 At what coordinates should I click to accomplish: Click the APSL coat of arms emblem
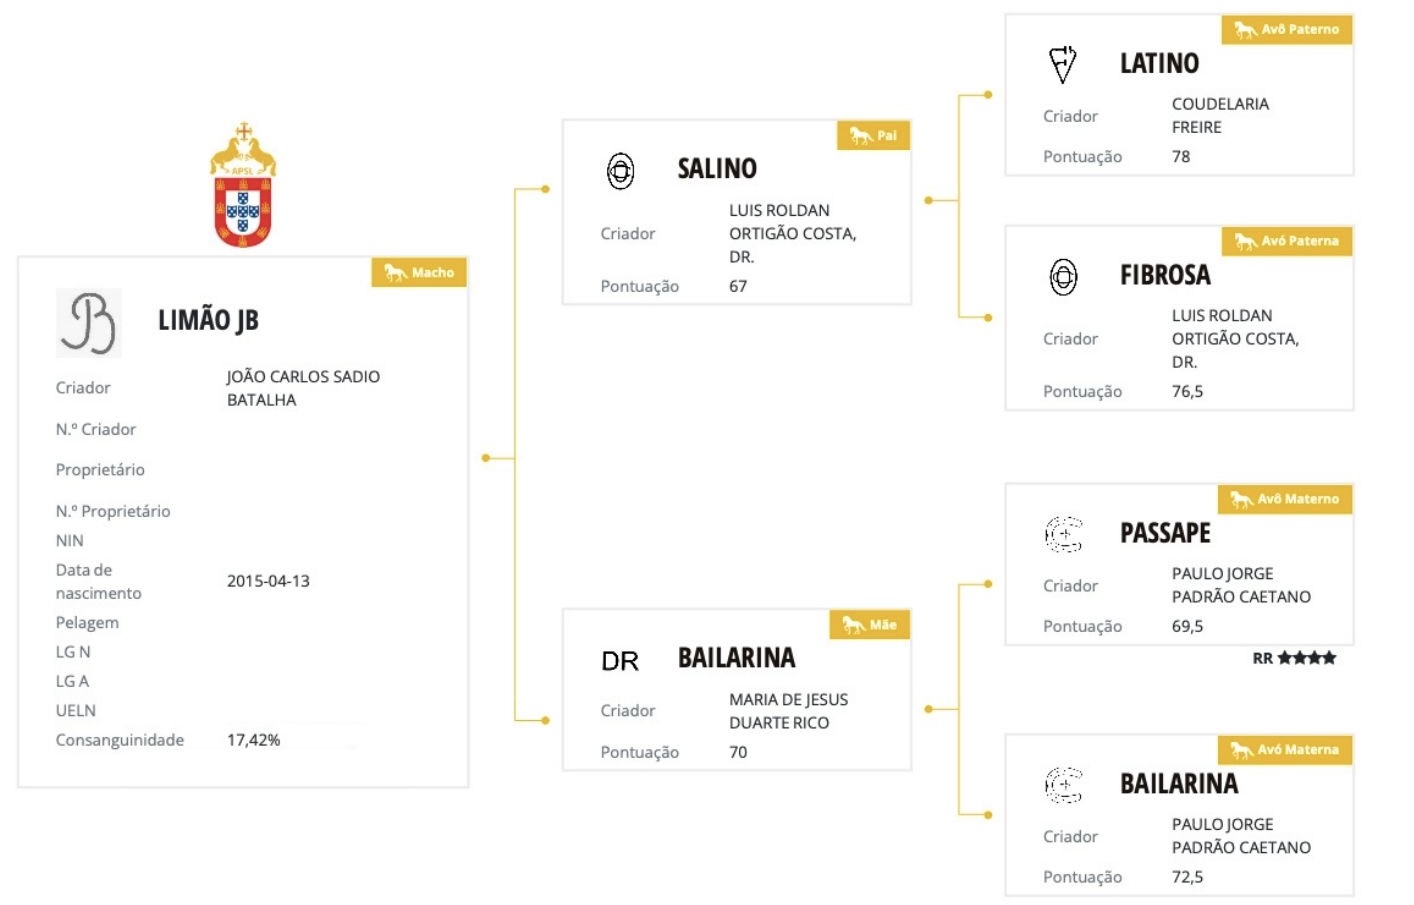coord(243,185)
